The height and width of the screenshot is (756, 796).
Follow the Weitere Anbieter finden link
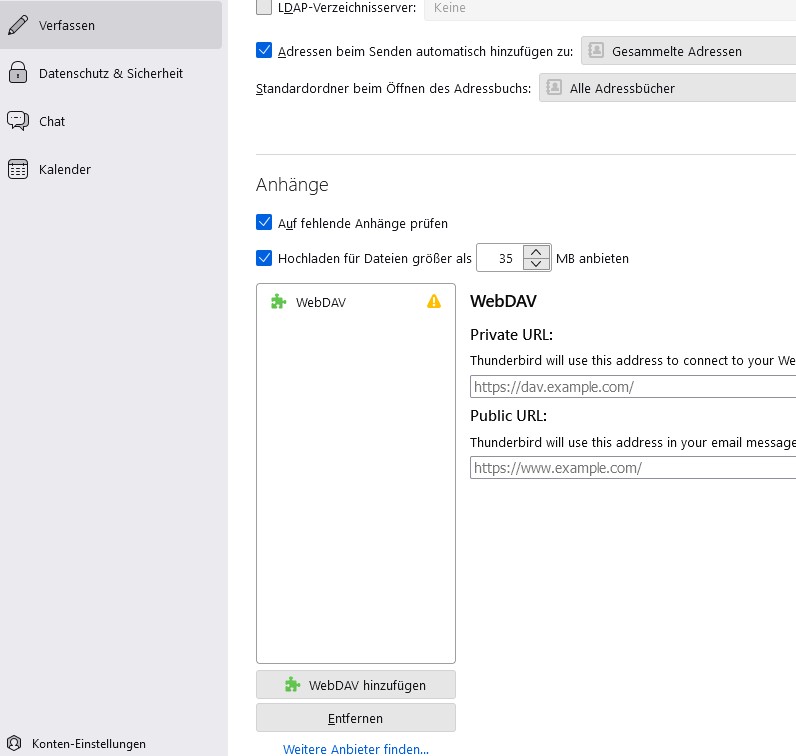pyautogui.click(x=355, y=749)
